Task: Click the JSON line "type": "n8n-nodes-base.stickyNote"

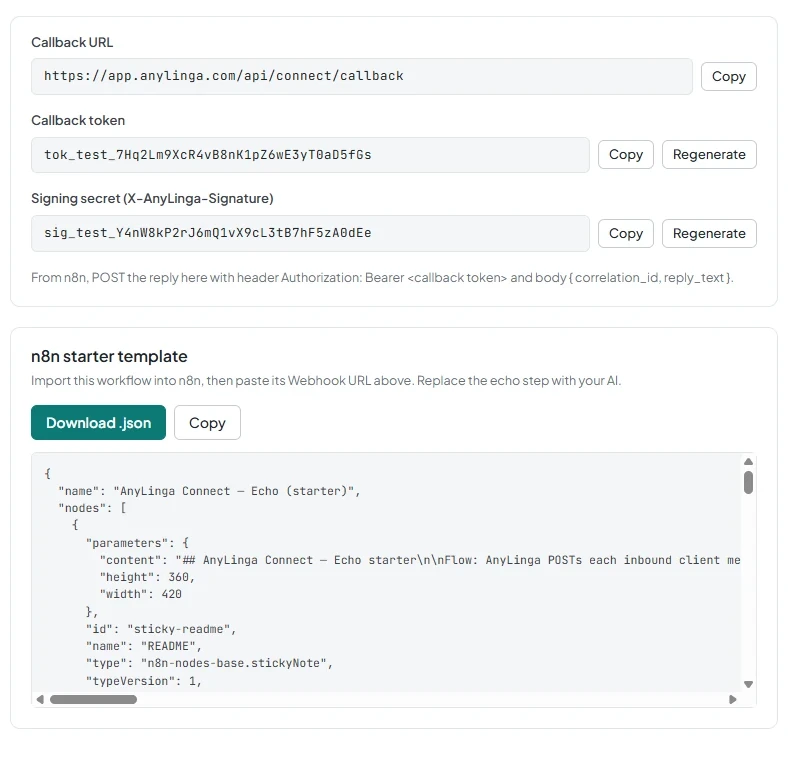Action: tap(209, 663)
